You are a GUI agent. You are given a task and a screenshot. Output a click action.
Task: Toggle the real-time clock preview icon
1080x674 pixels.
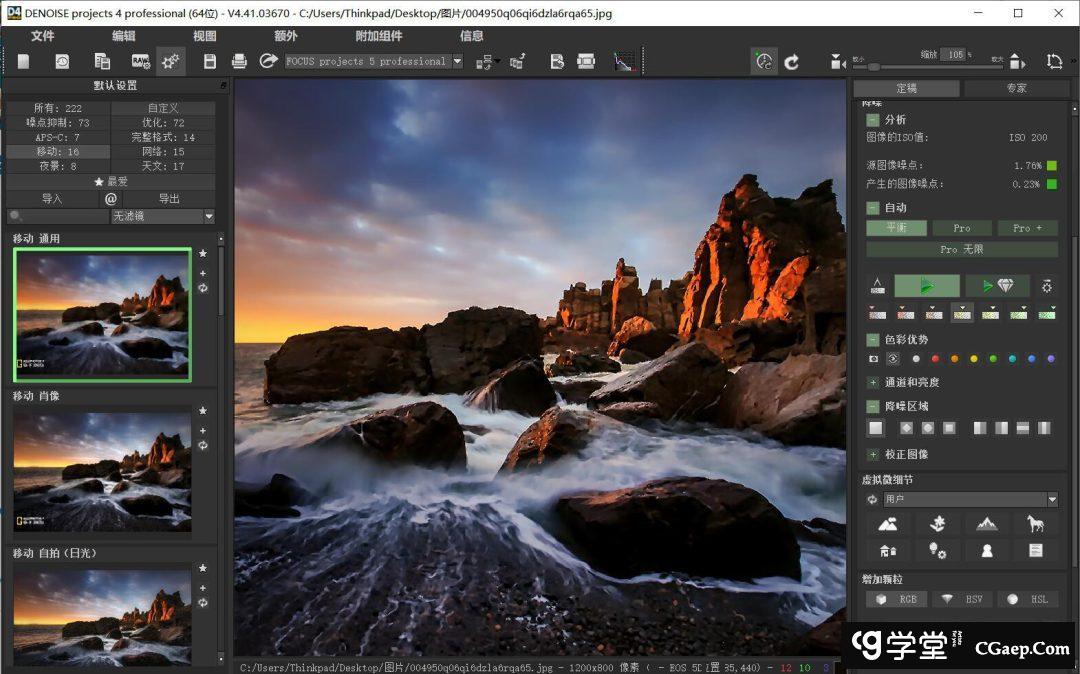[x=764, y=62]
